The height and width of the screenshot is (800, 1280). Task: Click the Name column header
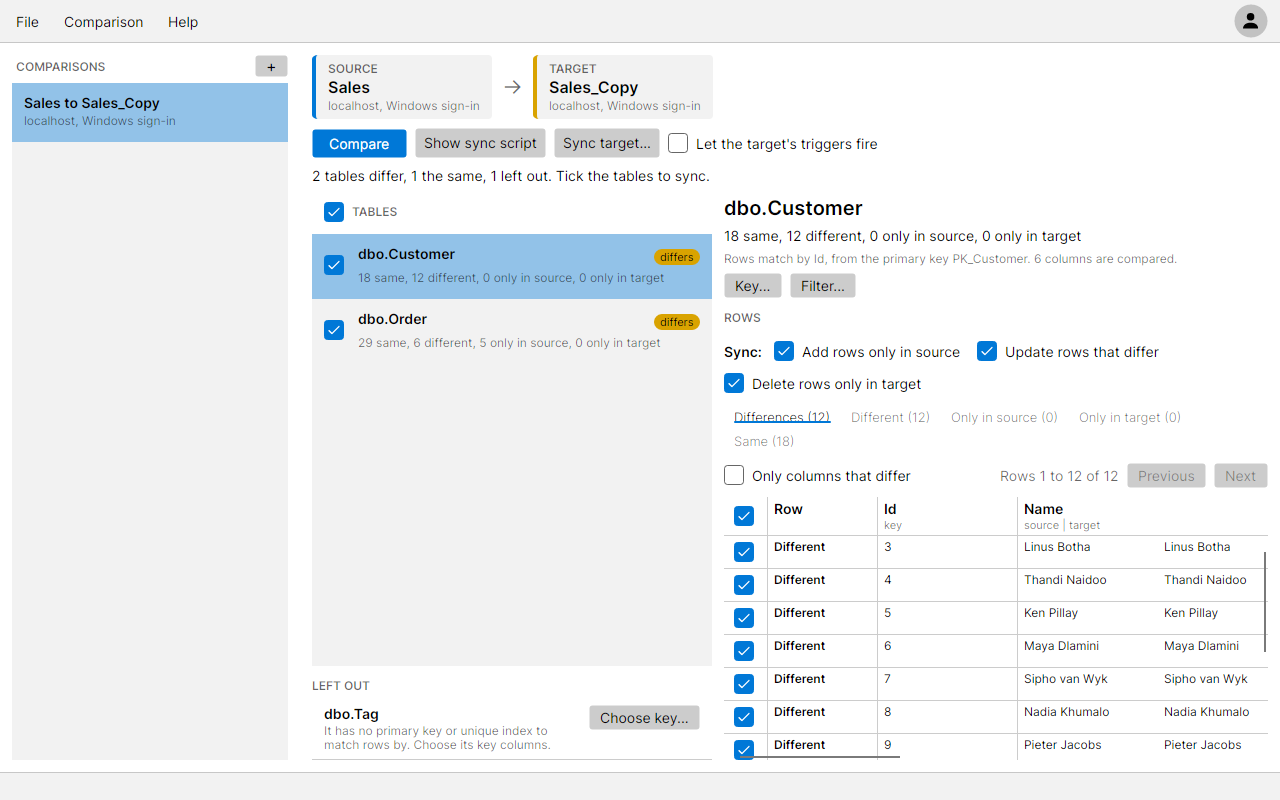coord(1142,516)
